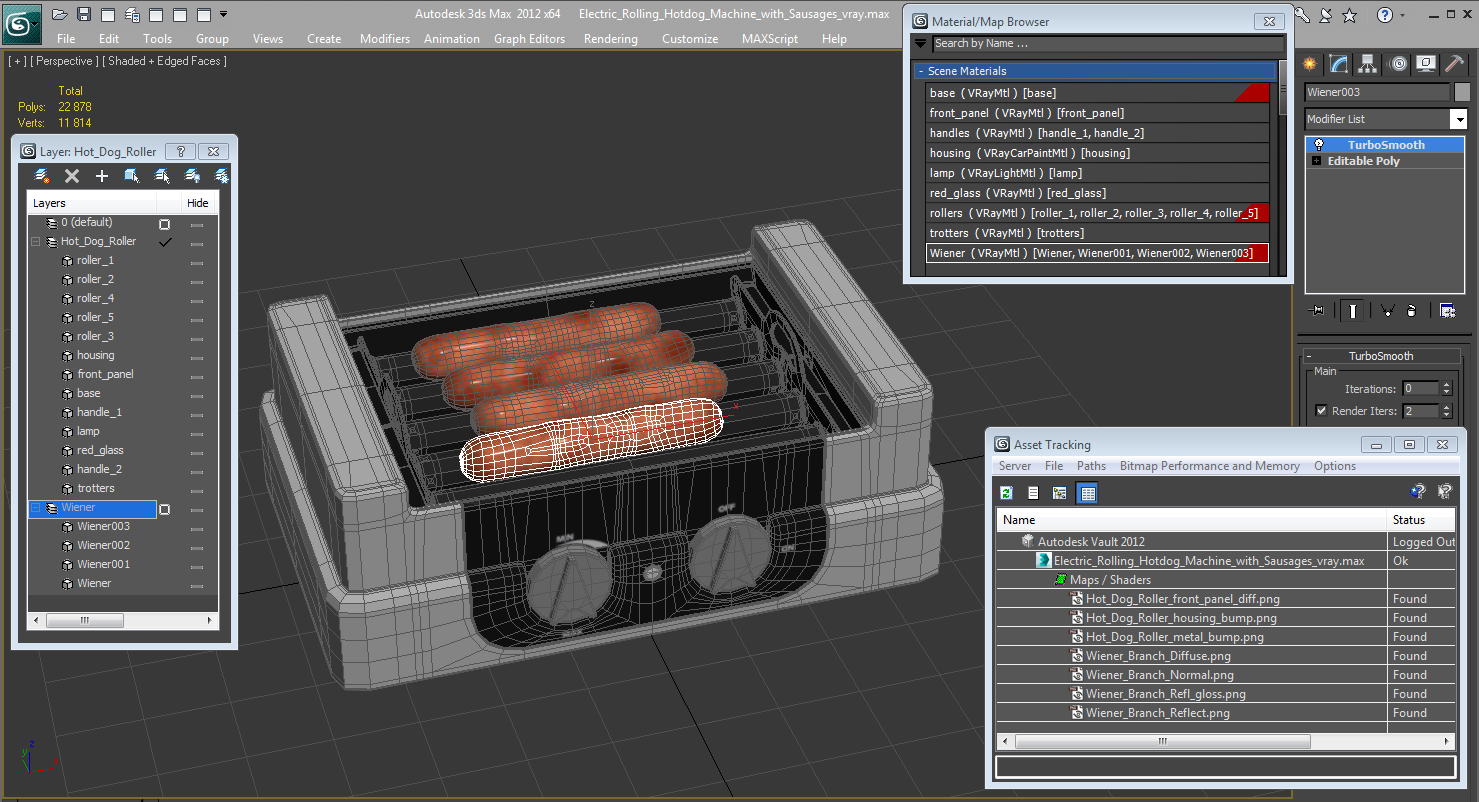1479x802 pixels.
Task: Collapse the Hot_Dog_Roller layer tree
Action: pyautogui.click(x=36, y=242)
